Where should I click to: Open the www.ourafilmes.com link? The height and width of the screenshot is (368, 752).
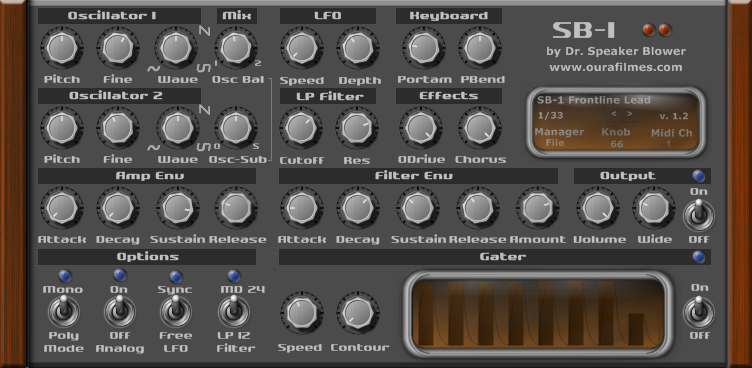(616, 67)
